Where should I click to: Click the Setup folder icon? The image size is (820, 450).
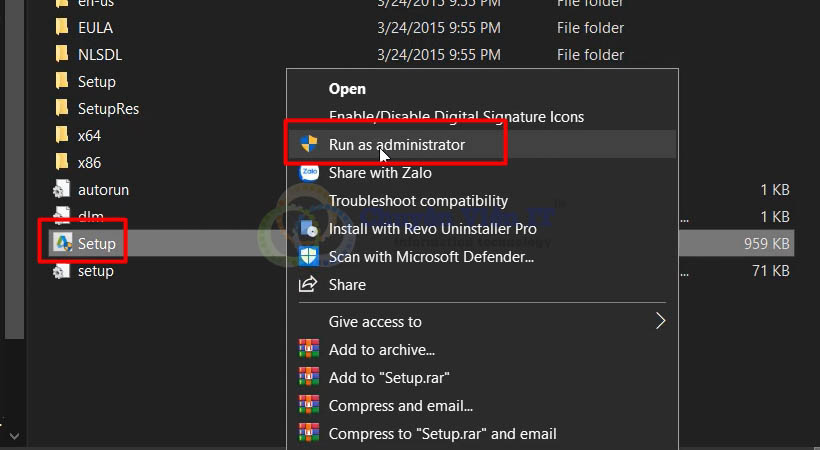tap(62, 81)
